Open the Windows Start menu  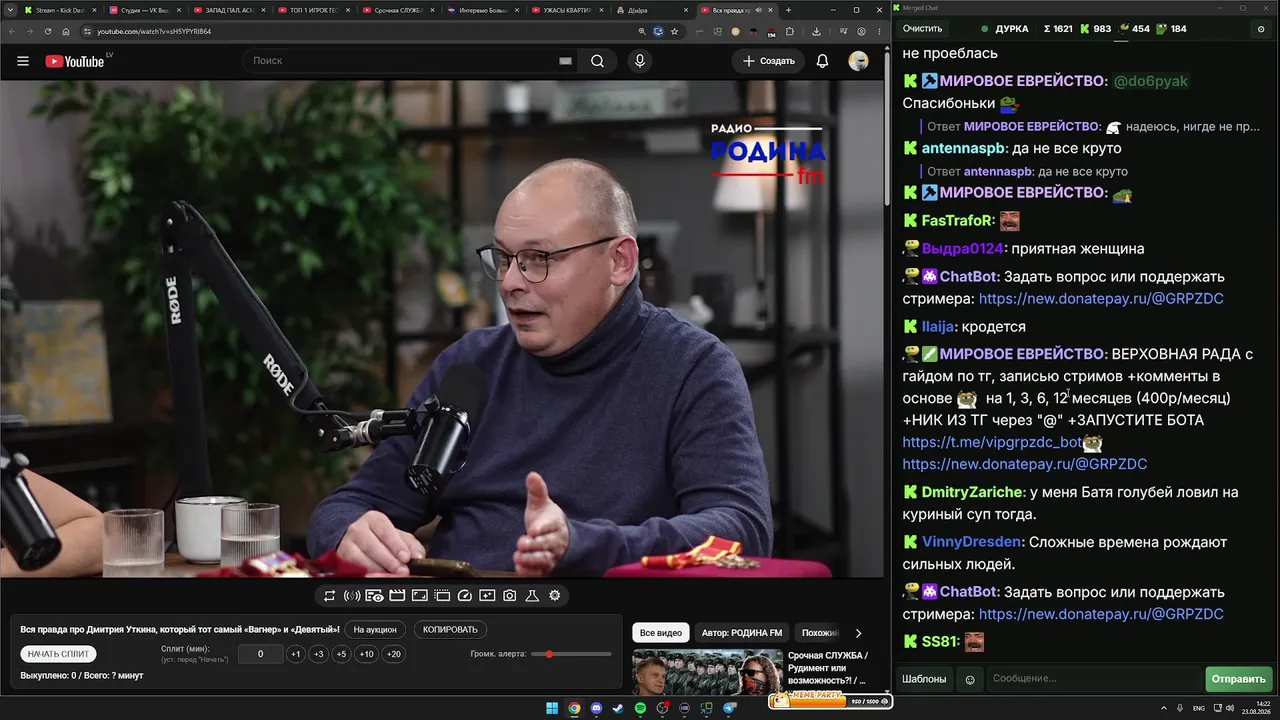[x=552, y=708]
